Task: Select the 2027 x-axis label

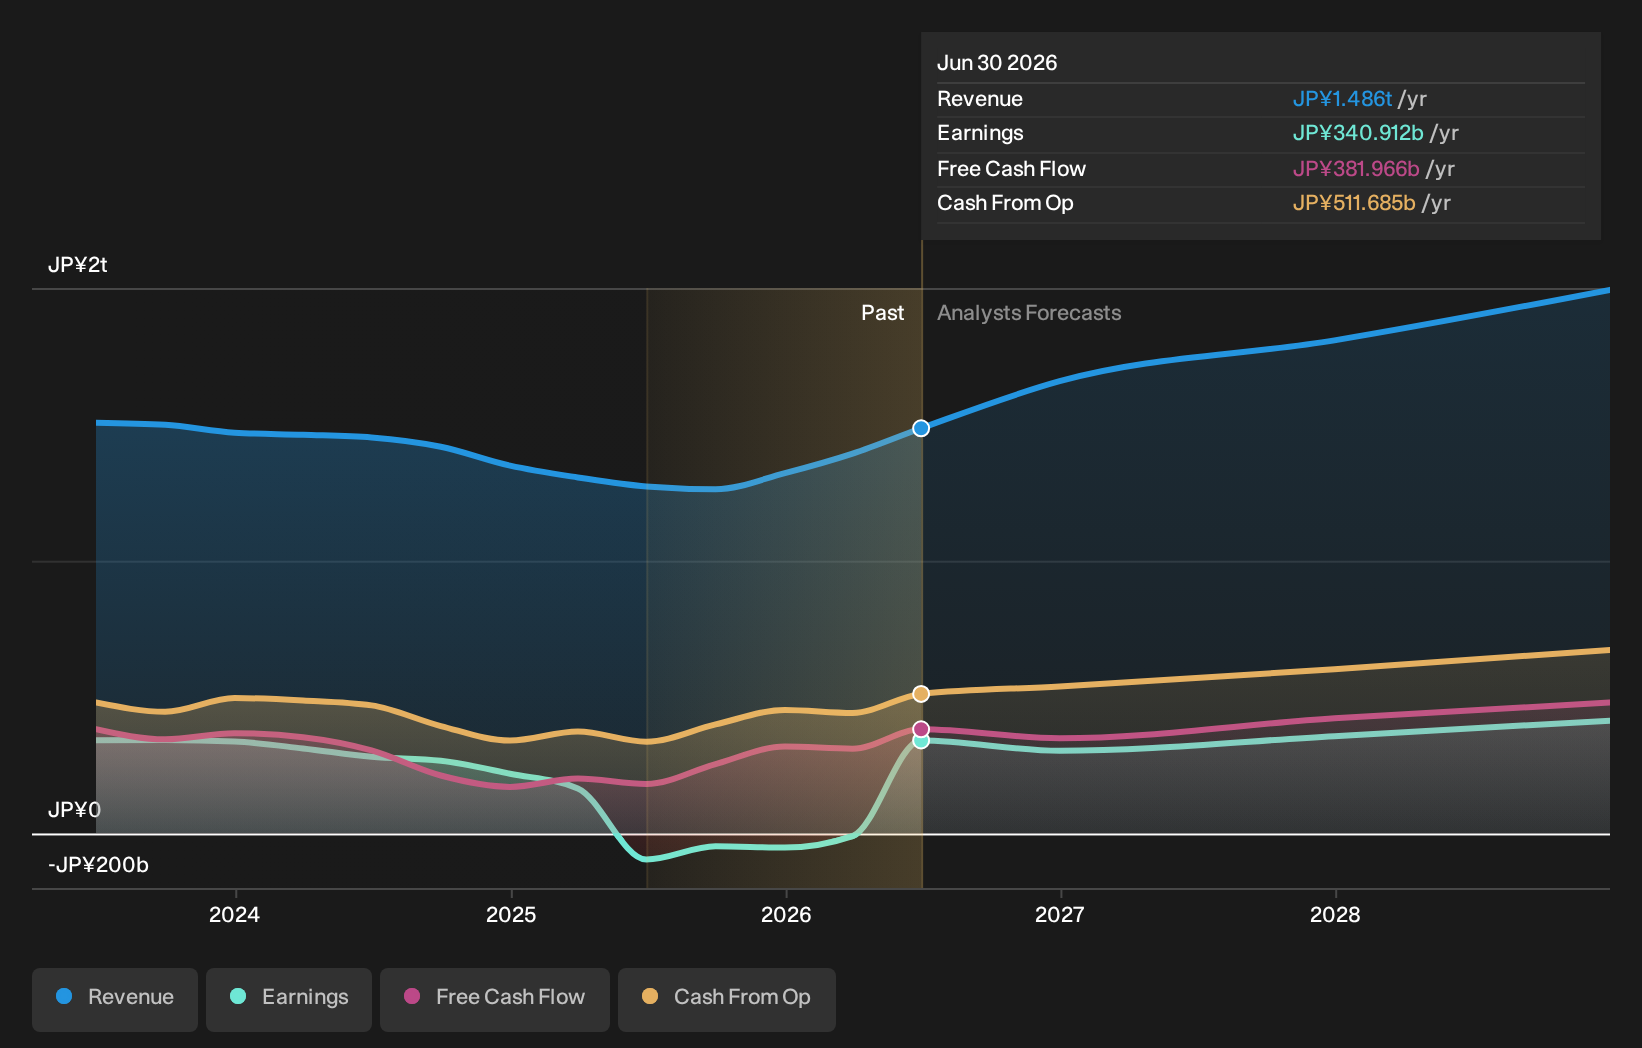Action: (x=1060, y=914)
